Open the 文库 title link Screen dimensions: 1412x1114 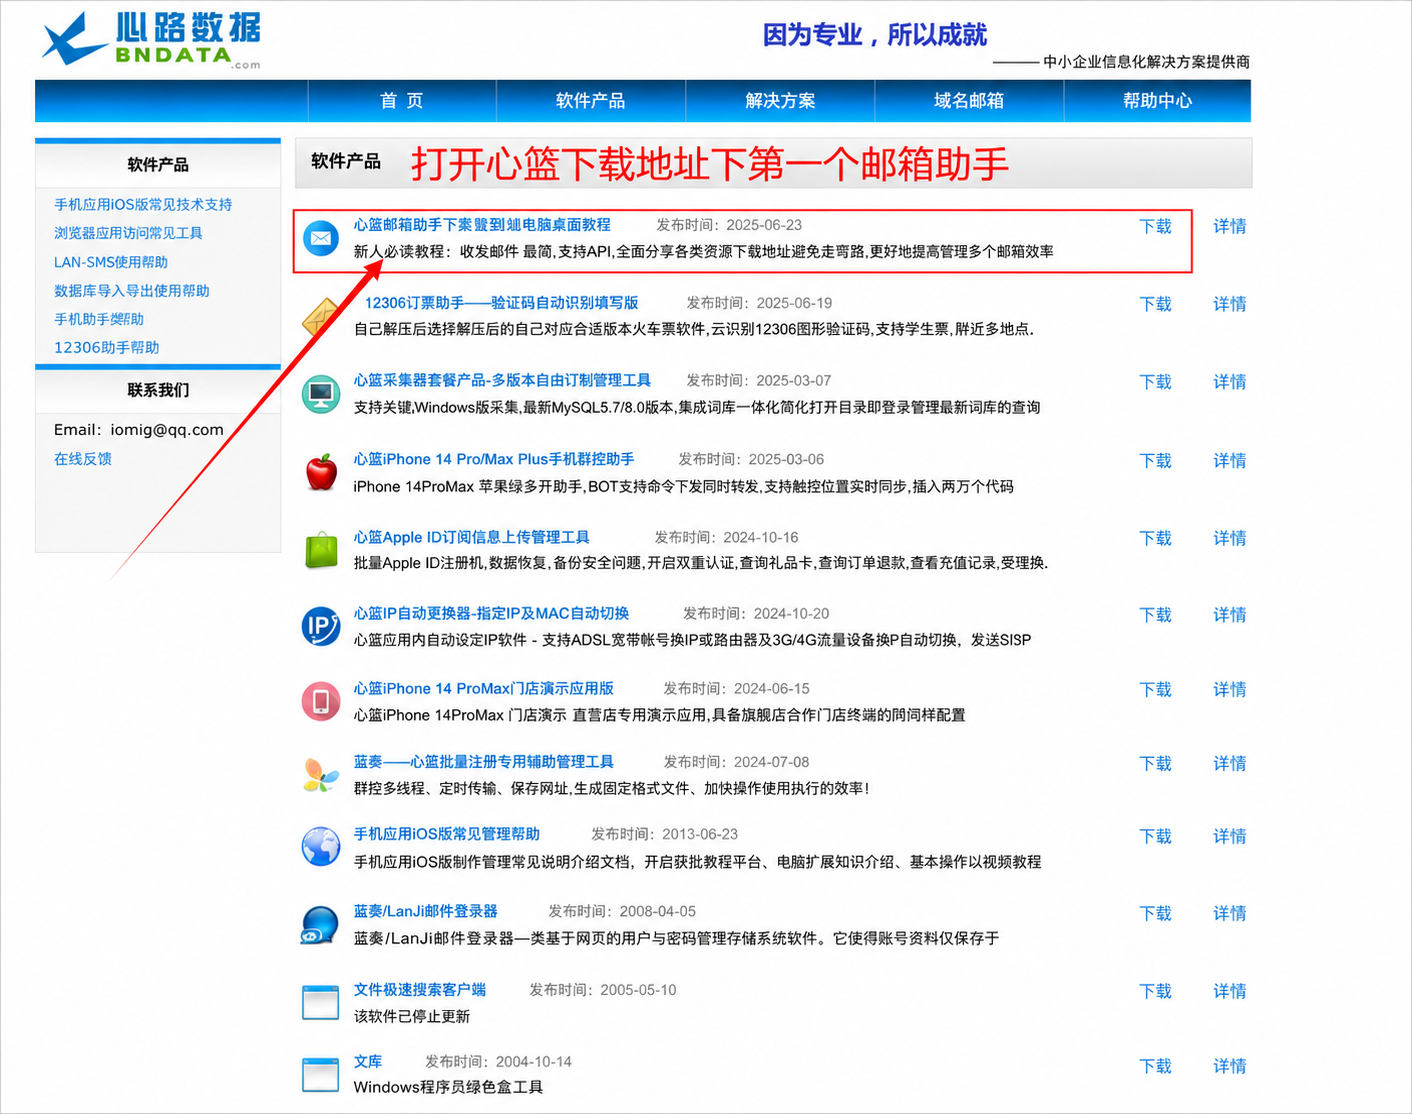coord(368,1061)
